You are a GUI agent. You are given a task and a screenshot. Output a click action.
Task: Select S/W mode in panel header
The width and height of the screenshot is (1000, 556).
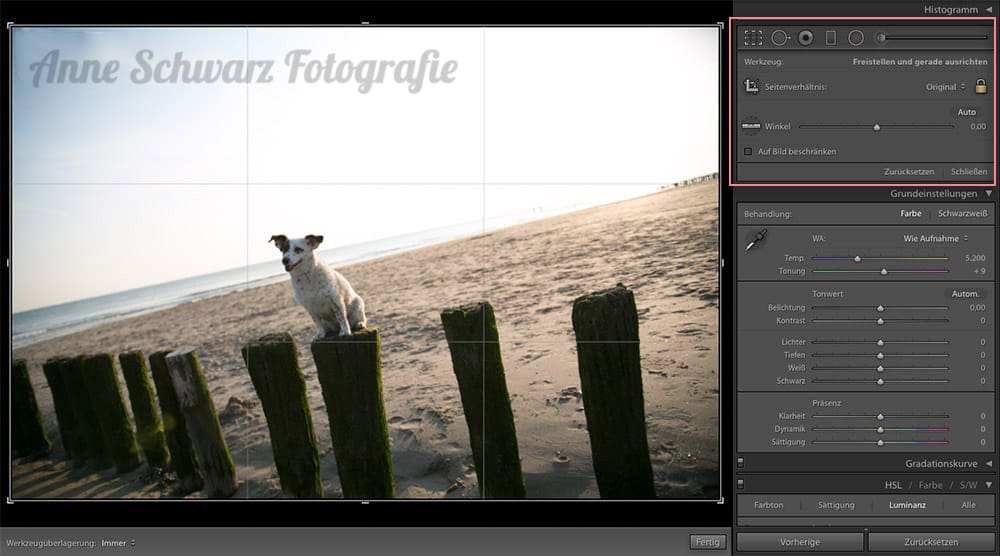tap(968, 485)
